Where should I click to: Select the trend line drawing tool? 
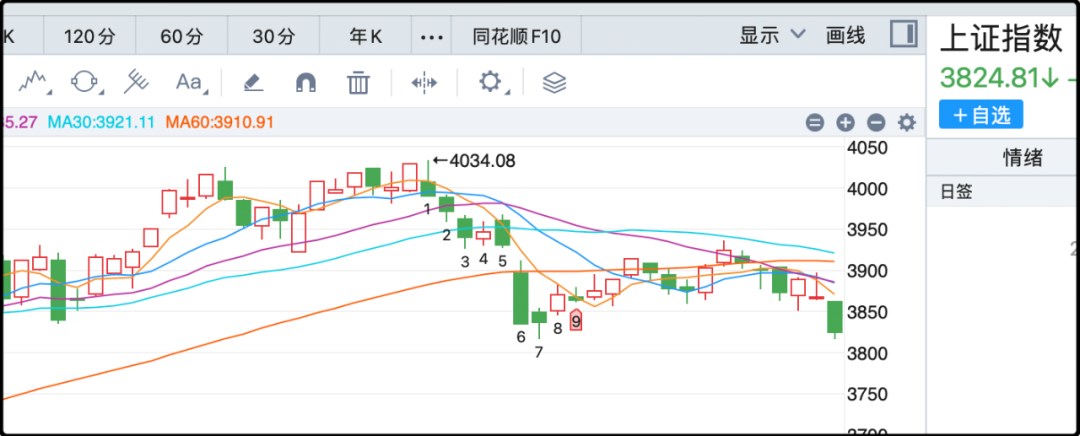coord(32,82)
